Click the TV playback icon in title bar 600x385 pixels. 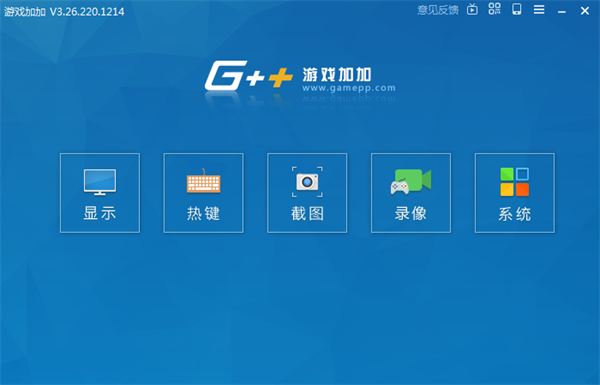pyautogui.click(x=472, y=10)
